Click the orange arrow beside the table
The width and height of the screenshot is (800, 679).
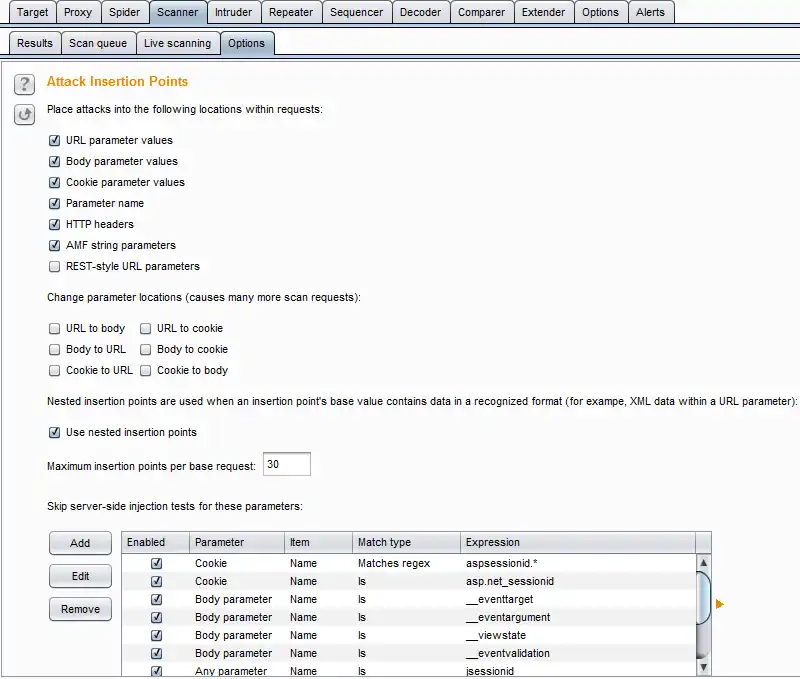[x=719, y=604]
